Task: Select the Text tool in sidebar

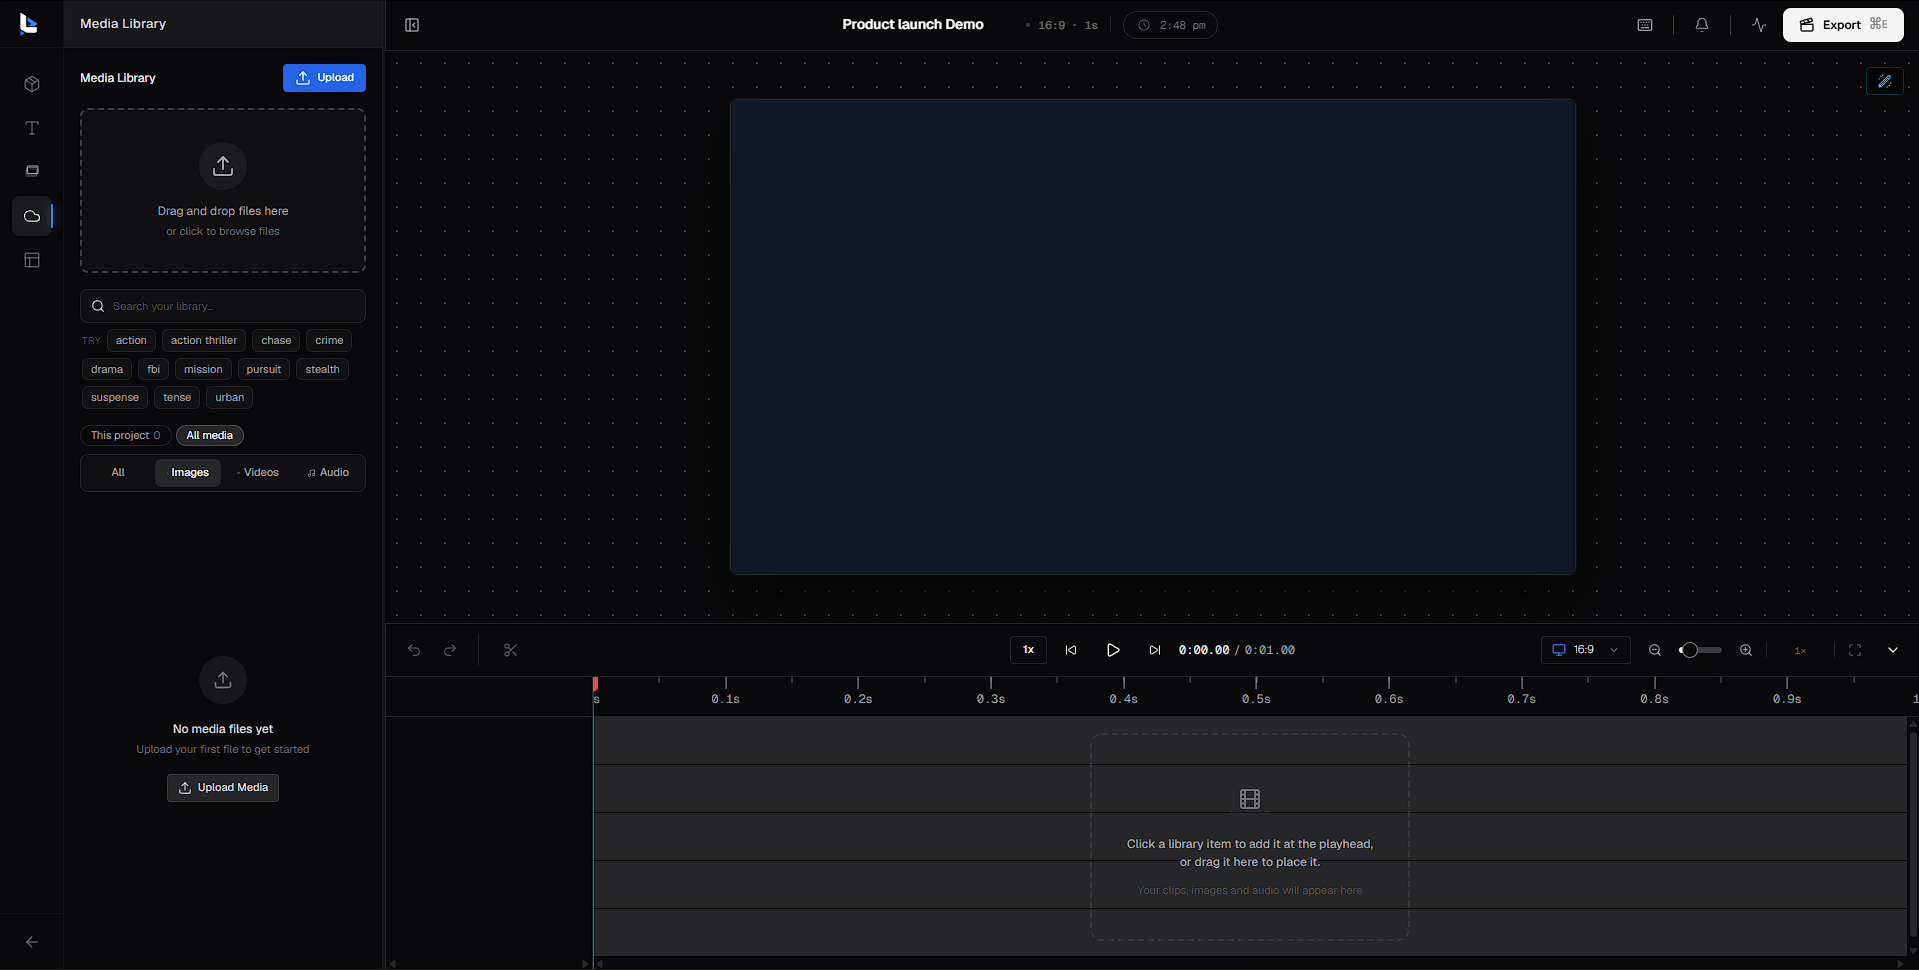Action: (32, 128)
